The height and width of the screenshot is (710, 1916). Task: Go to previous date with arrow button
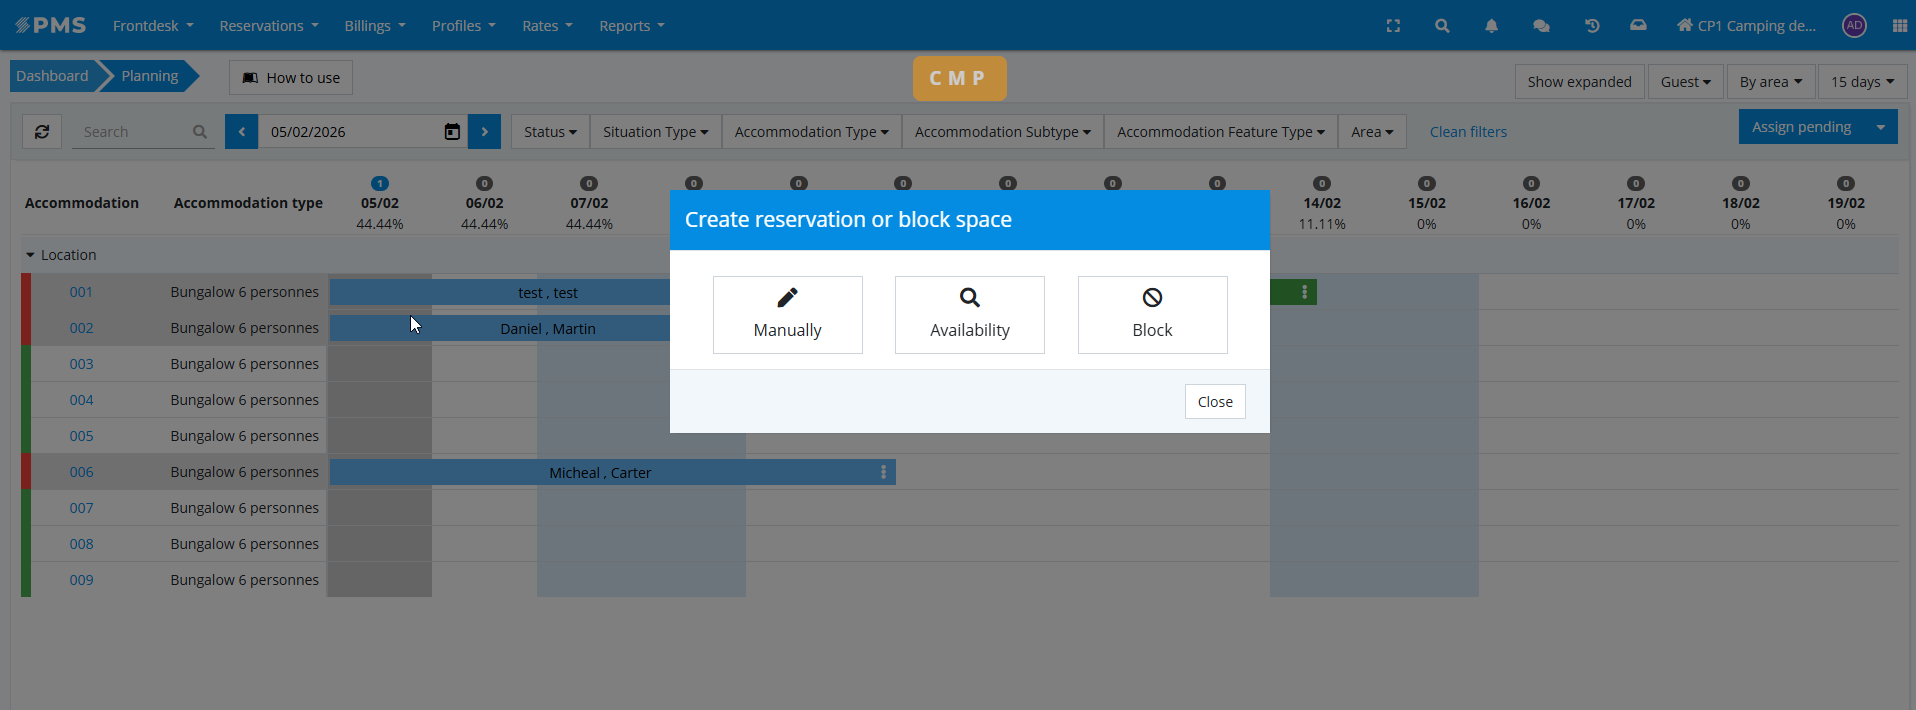coord(241,132)
